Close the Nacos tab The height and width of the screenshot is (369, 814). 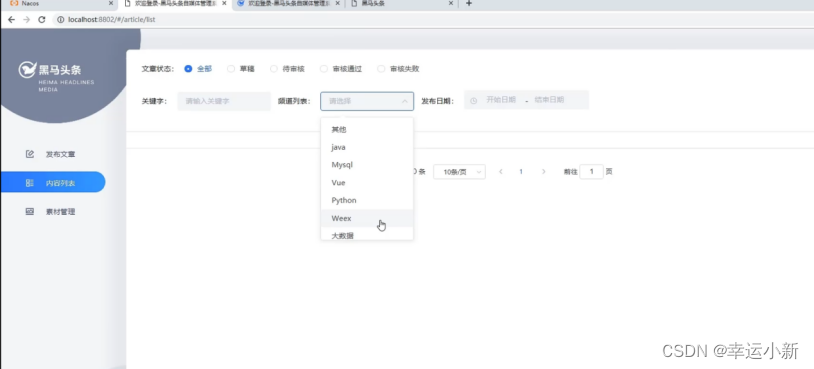(111, 4)
